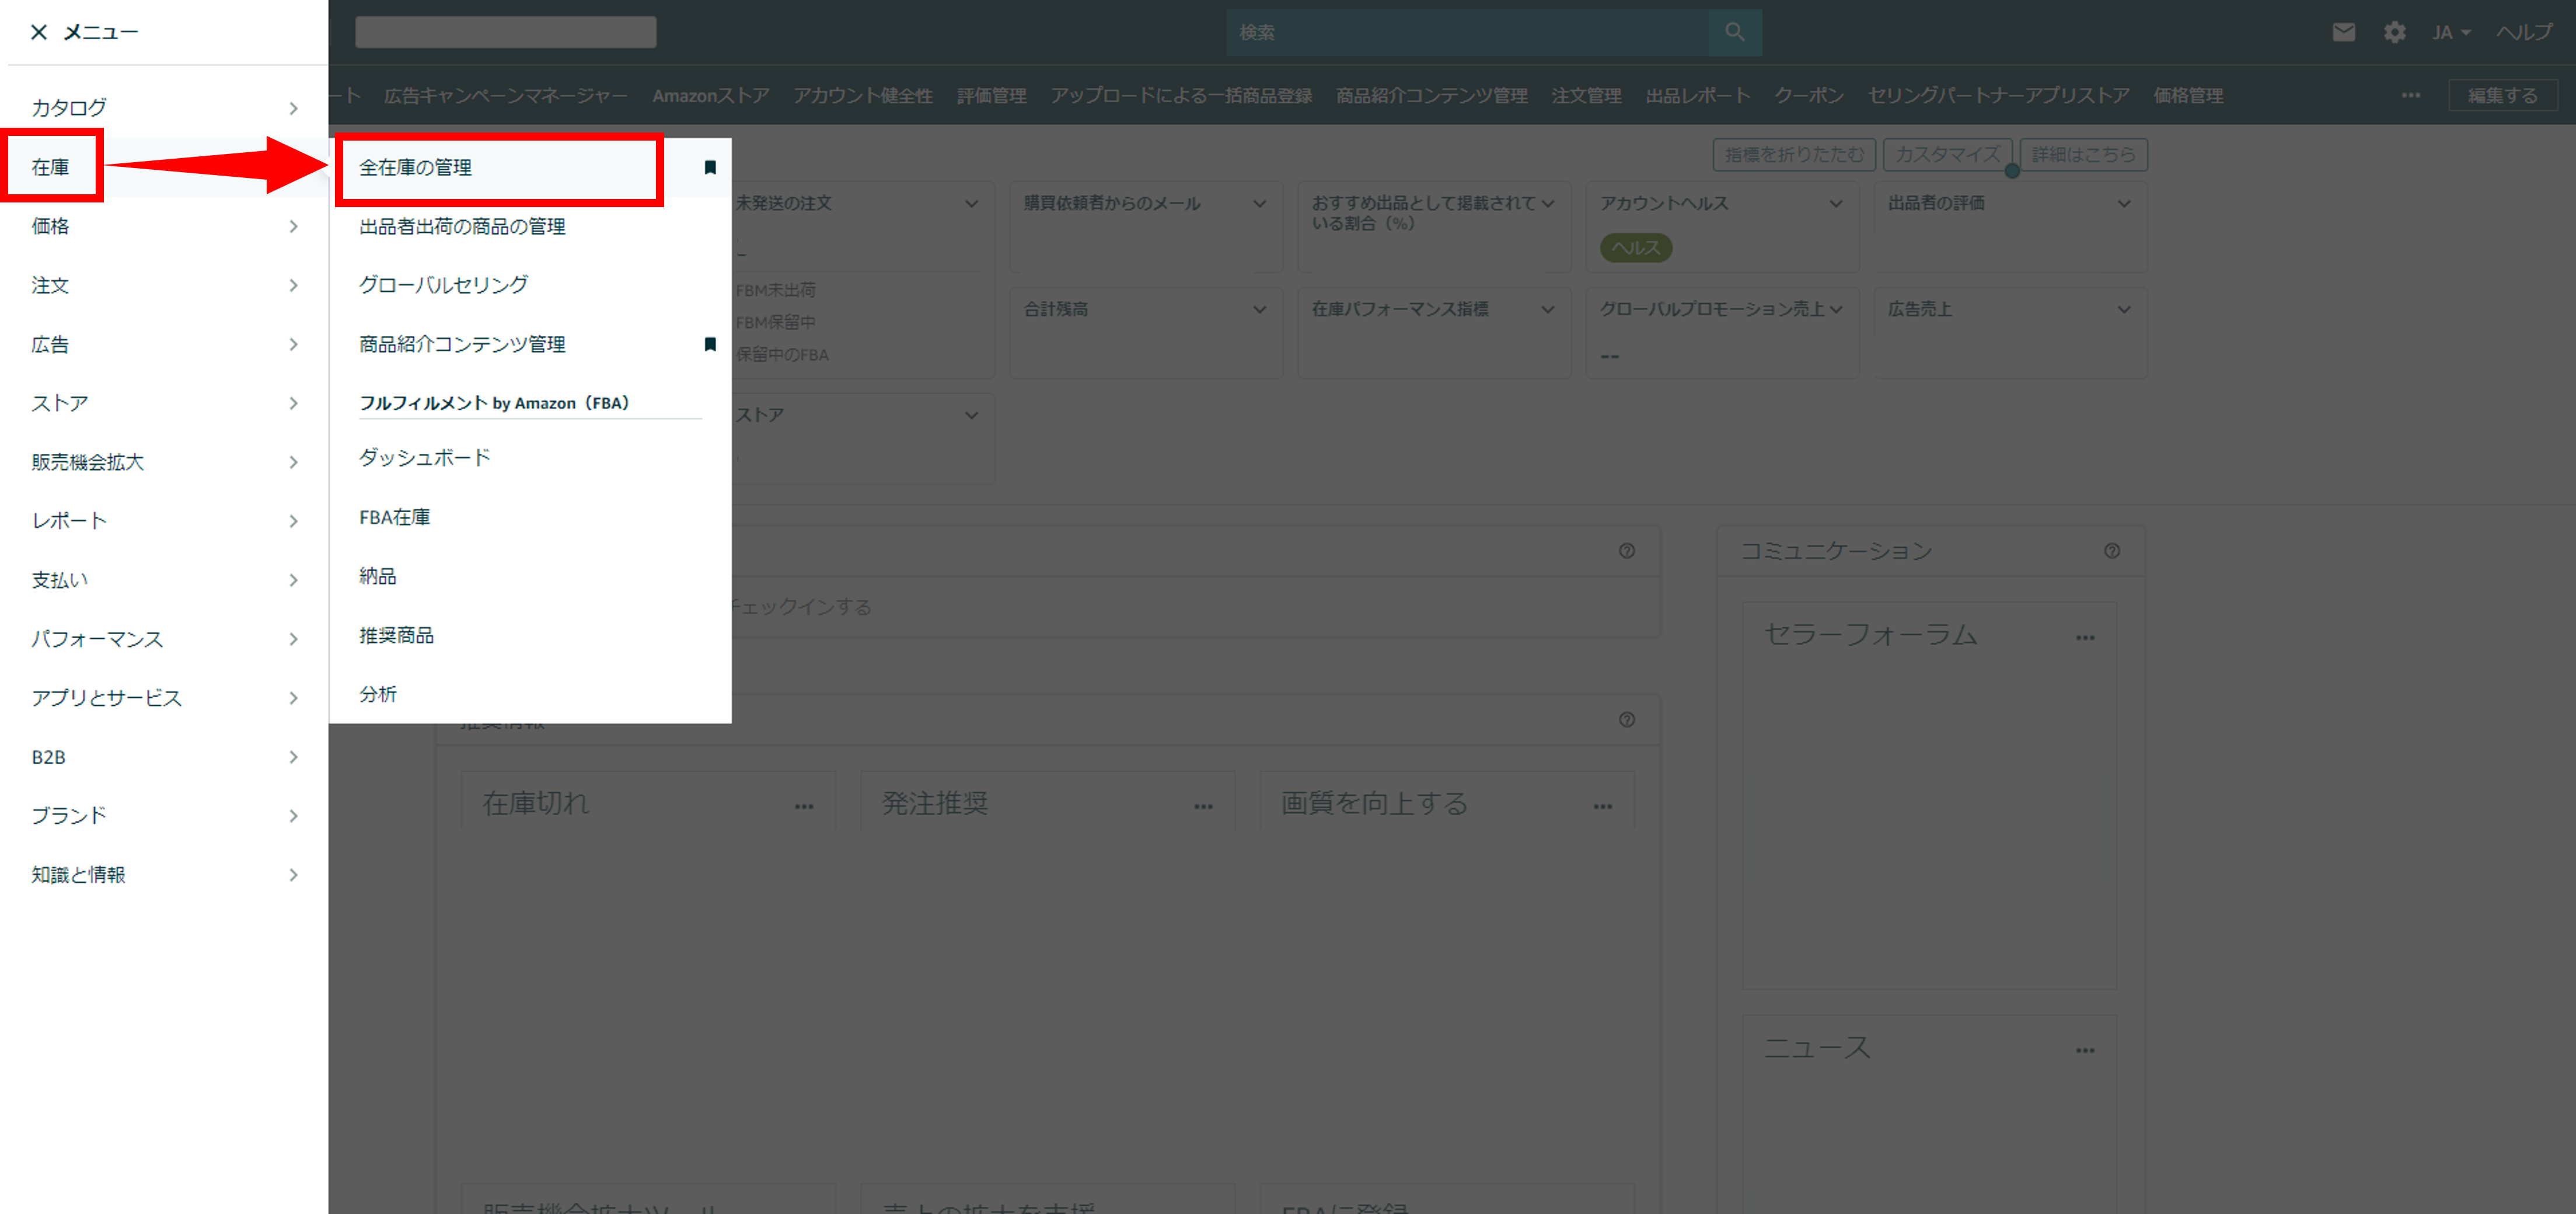2576x1214 pixels.
Task: Select the 在庫 menu category
Action: point(51,167)
